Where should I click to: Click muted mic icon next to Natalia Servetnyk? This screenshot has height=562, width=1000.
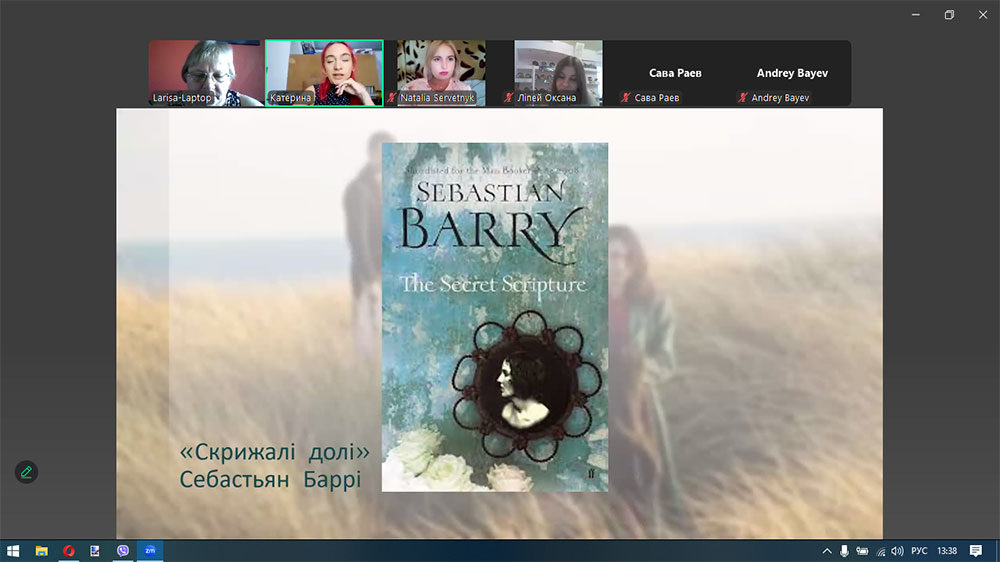pyautogui.click(x=392, y=98)
